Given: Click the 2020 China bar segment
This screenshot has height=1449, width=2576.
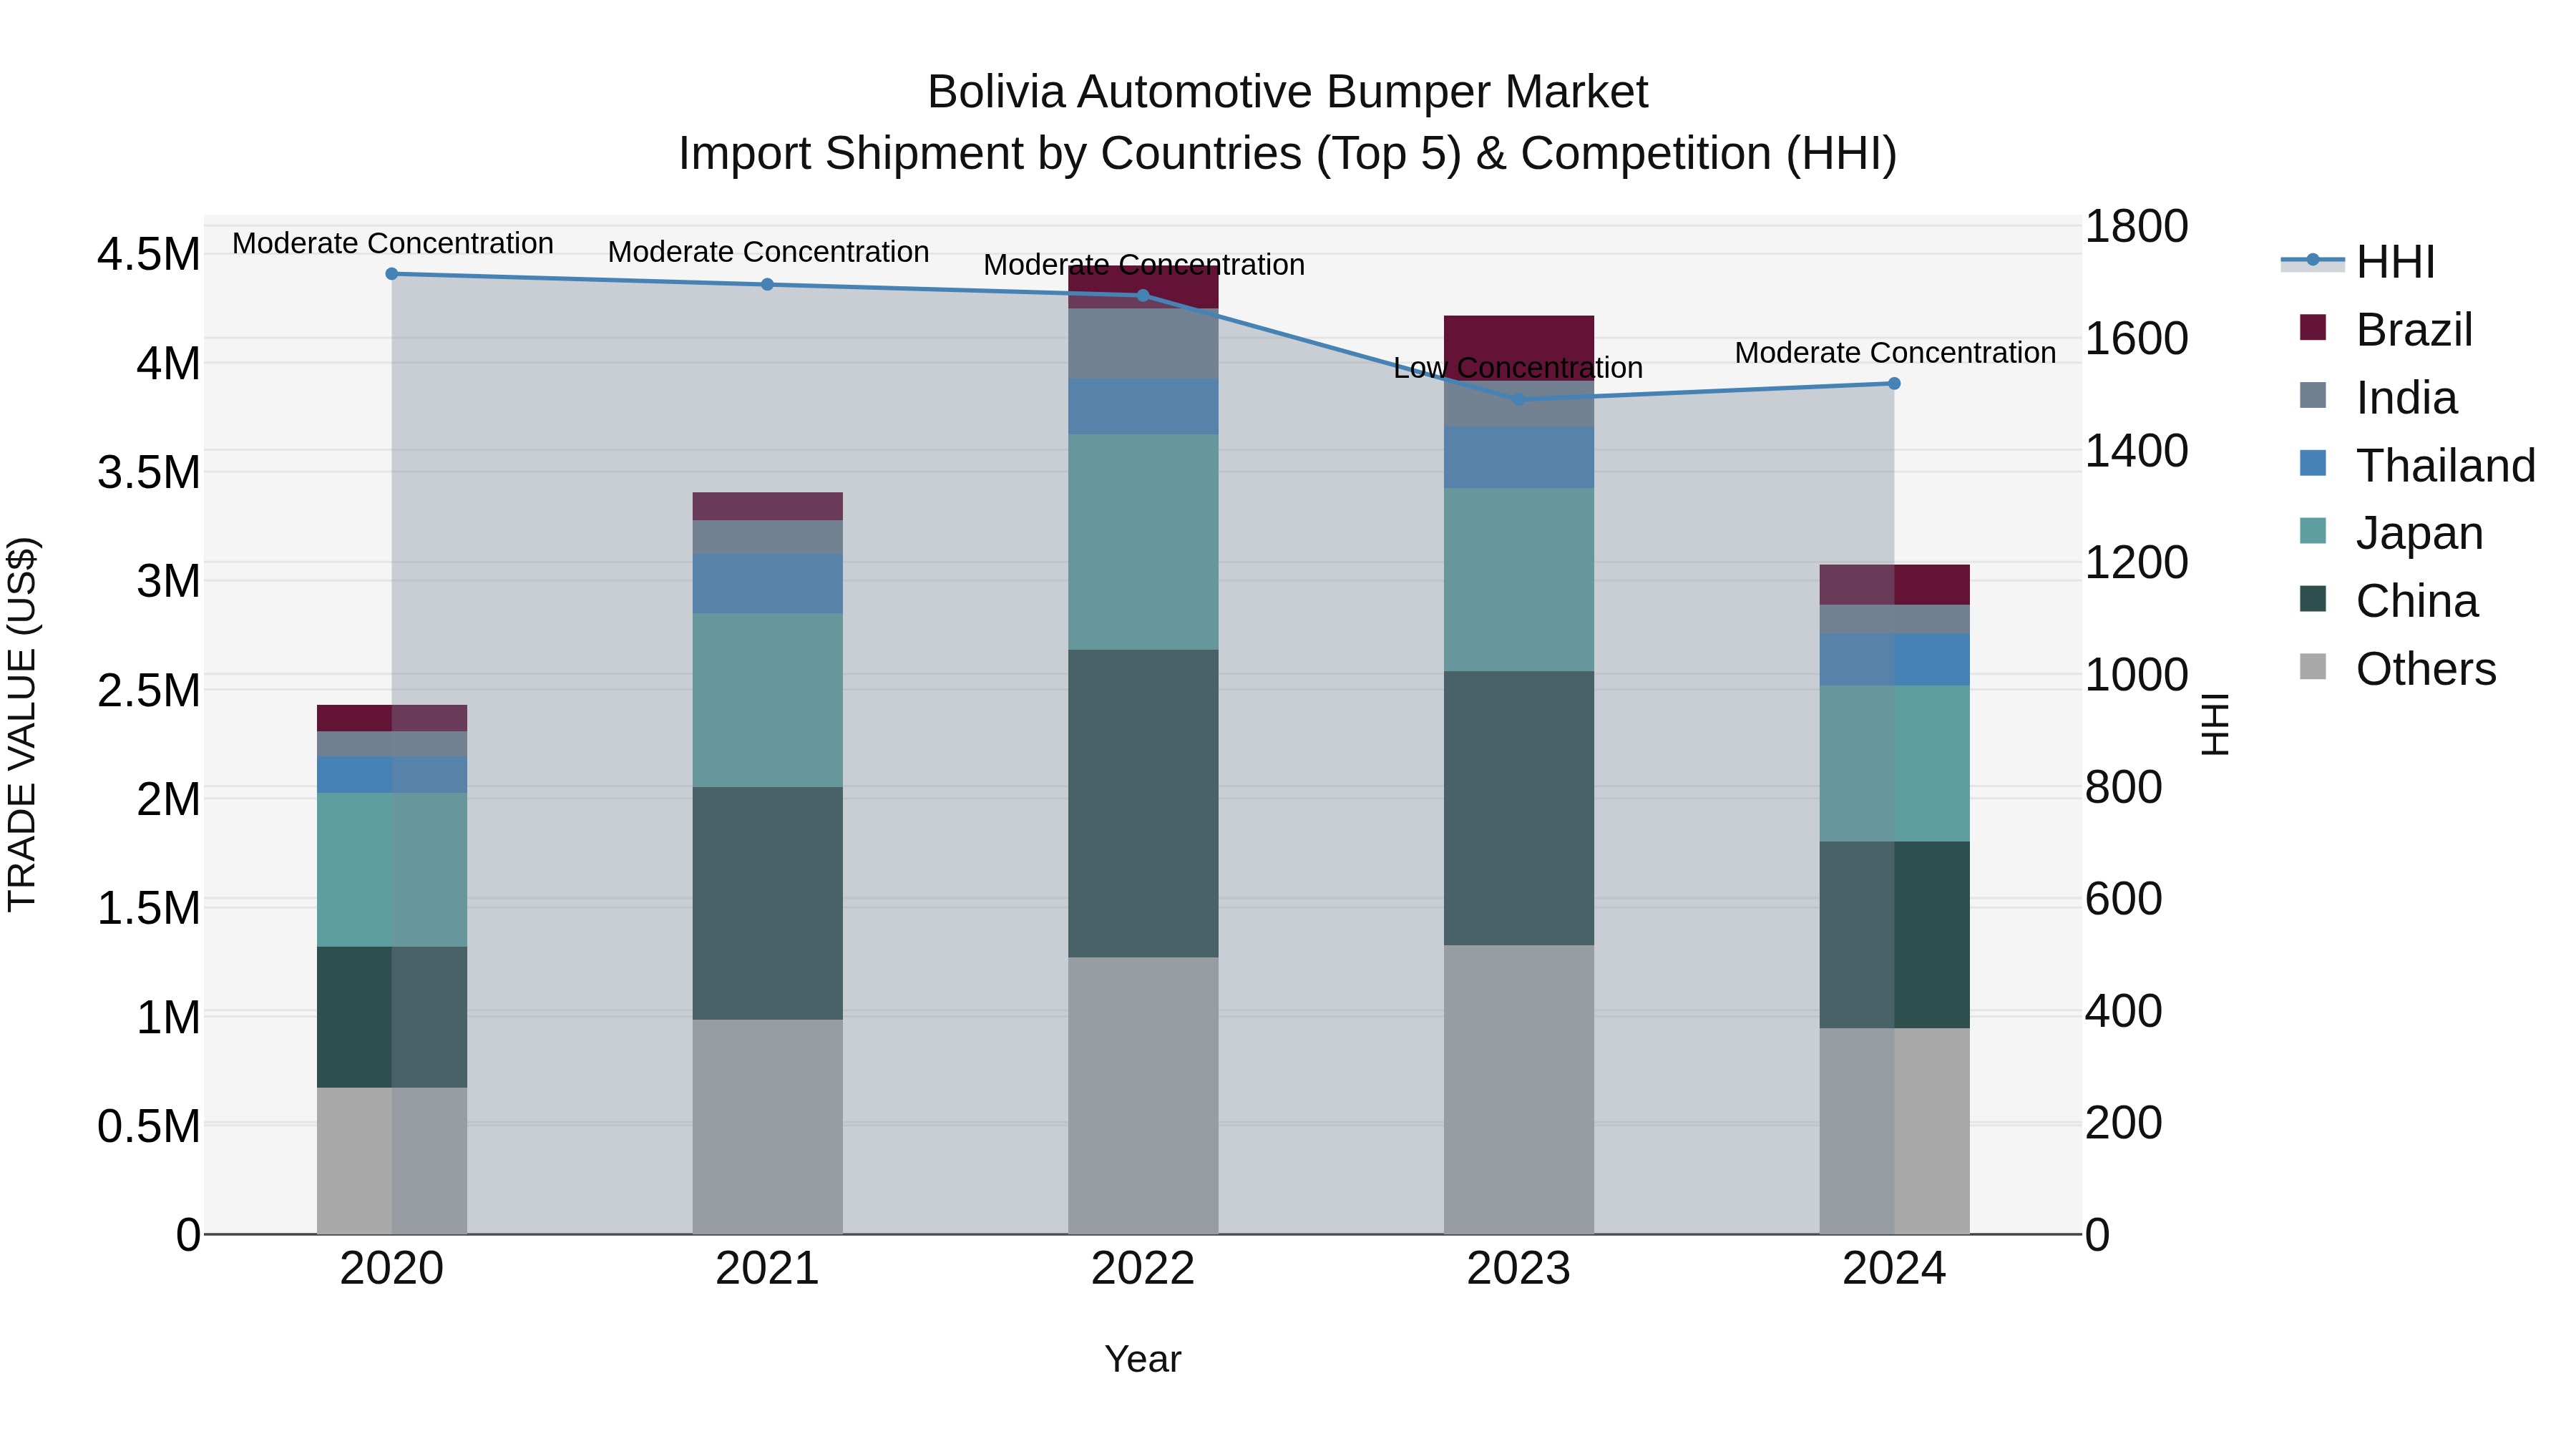Looking at the screenshot, I should pyautogui.click(x=392, y=1017).
